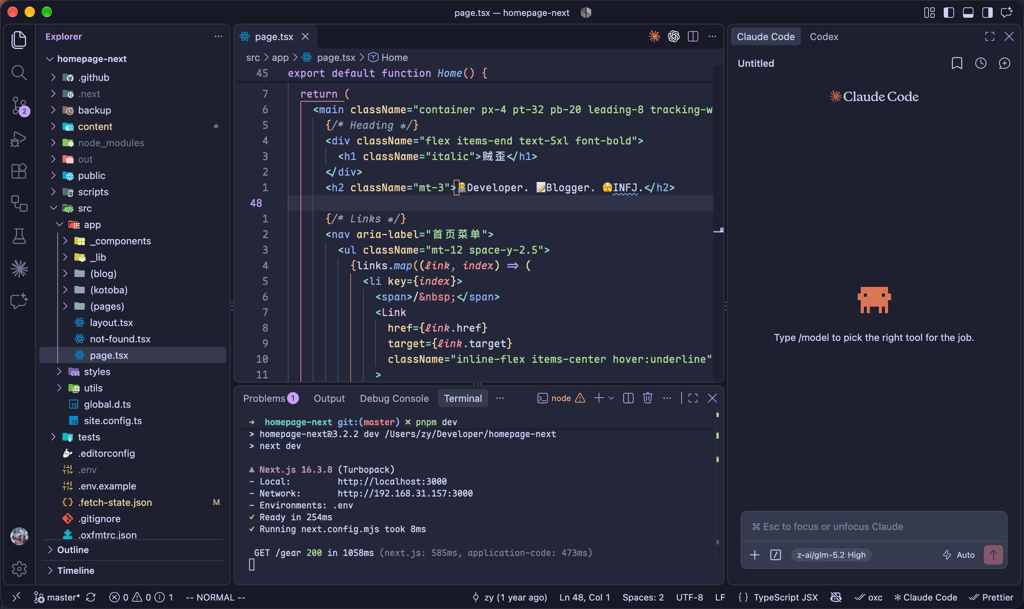Screen dimensions: 1024x609
Task: Split the editor to the right
Action: (x=693, y=37)
